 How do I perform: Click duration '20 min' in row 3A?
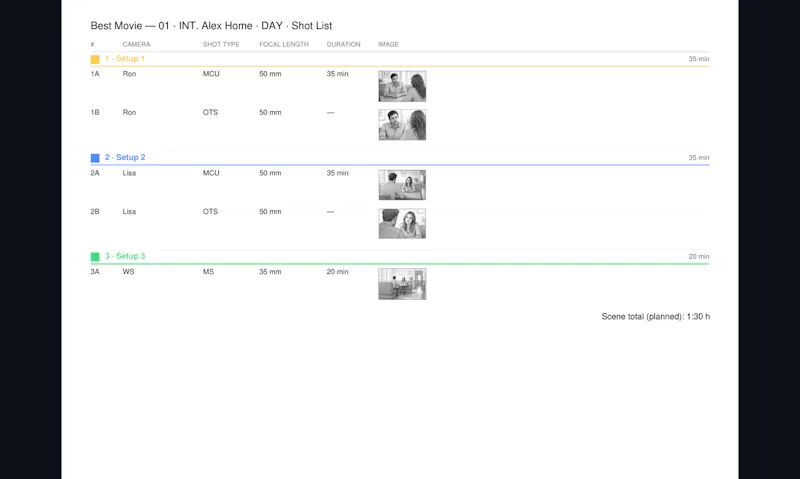[338, 272]
